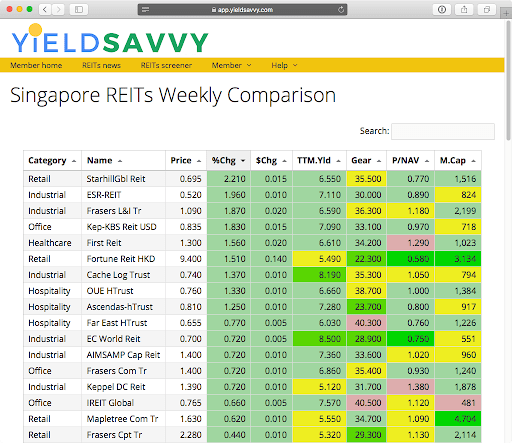Select Far East HTrust name cell
This screenshot has width=512, height=443.
pos(123,323)
